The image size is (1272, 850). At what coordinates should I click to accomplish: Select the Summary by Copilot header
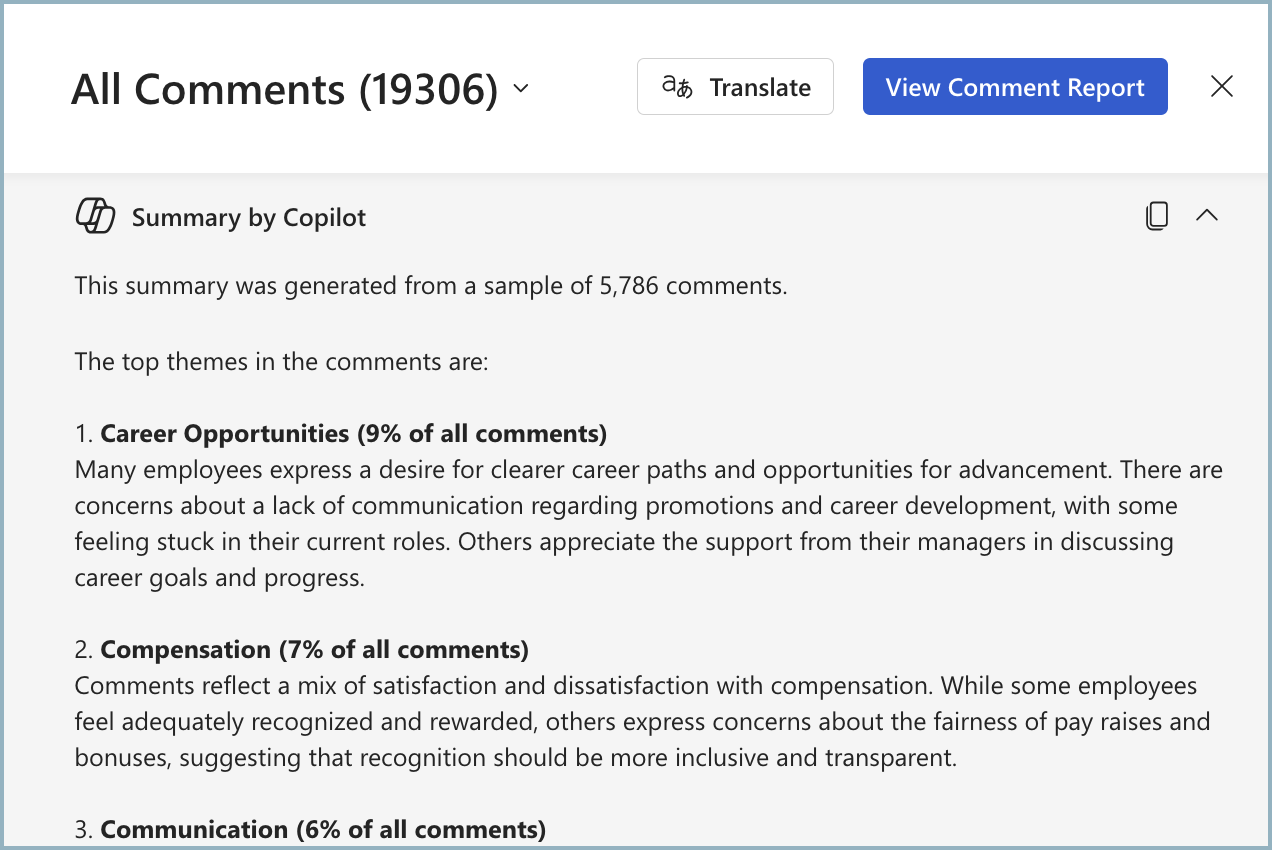248,216
